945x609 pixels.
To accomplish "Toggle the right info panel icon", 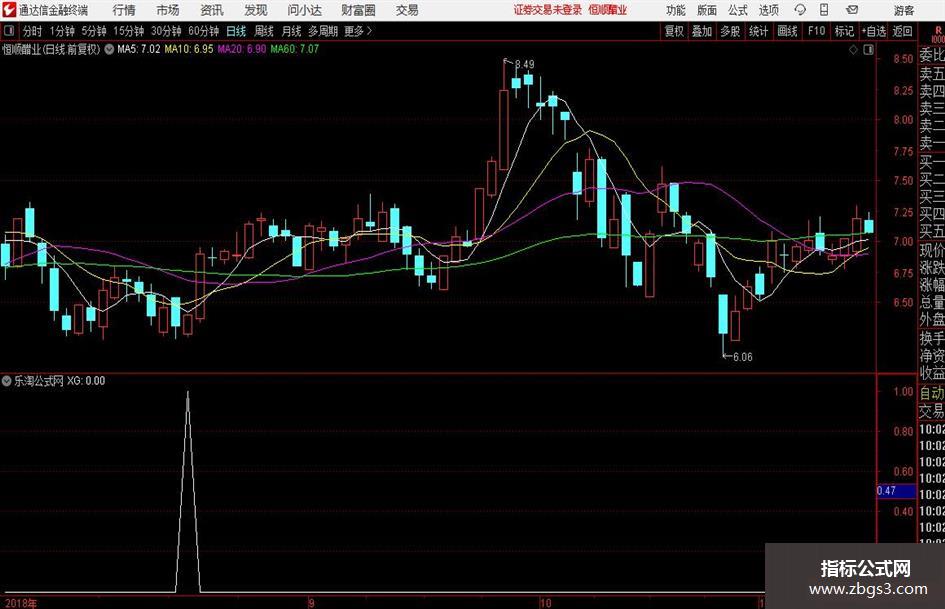I will click(868, 50).
